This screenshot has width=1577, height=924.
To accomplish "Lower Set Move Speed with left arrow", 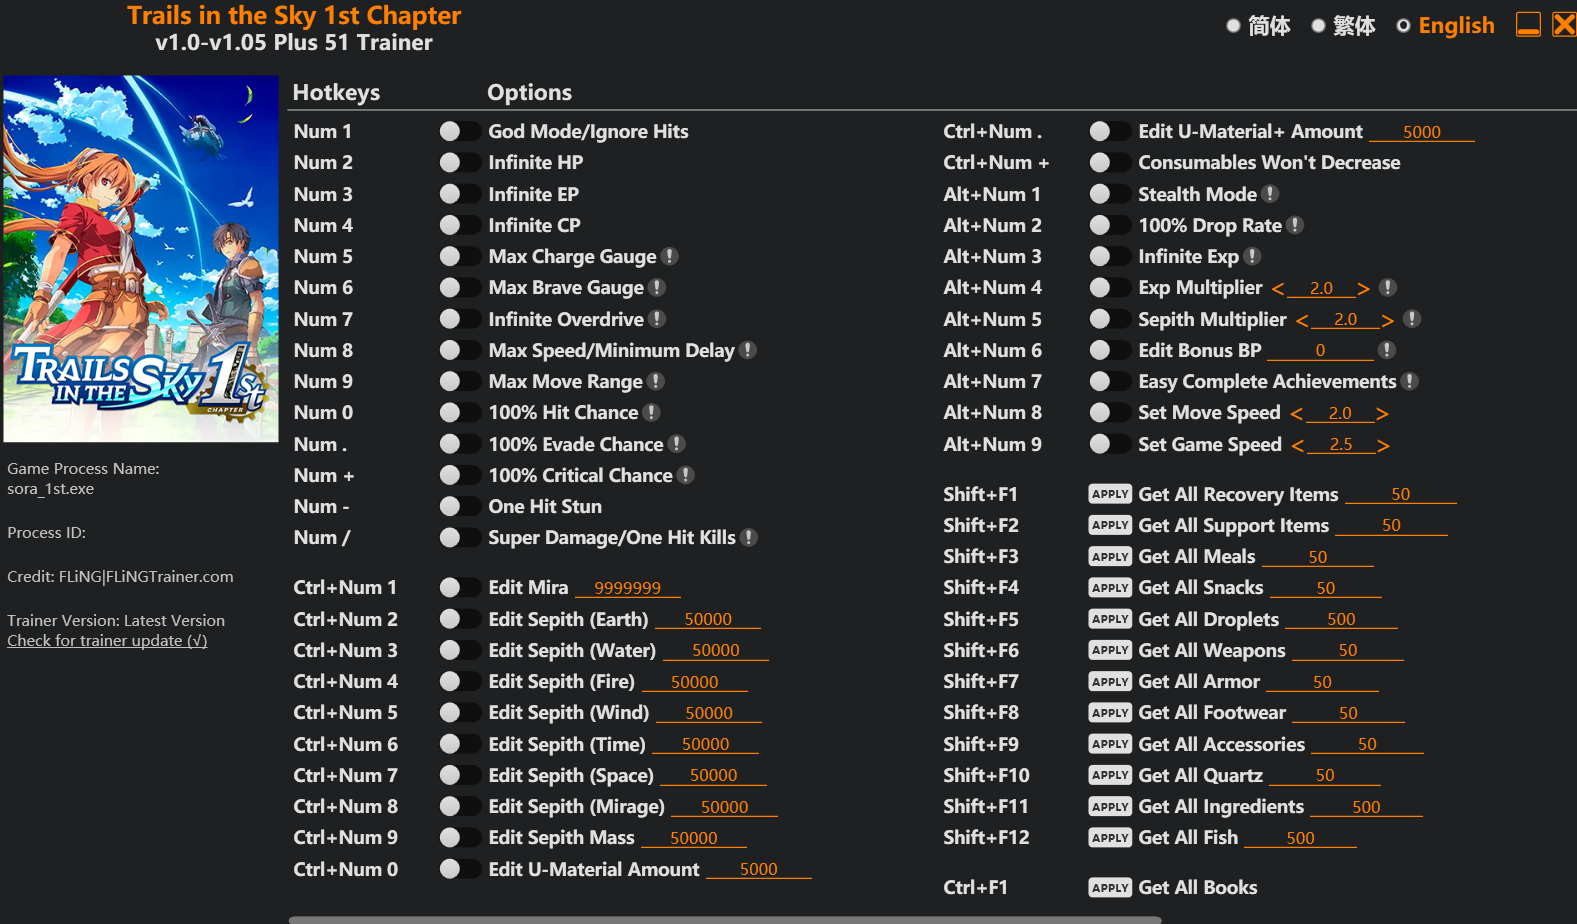I will pos(1297,413).
